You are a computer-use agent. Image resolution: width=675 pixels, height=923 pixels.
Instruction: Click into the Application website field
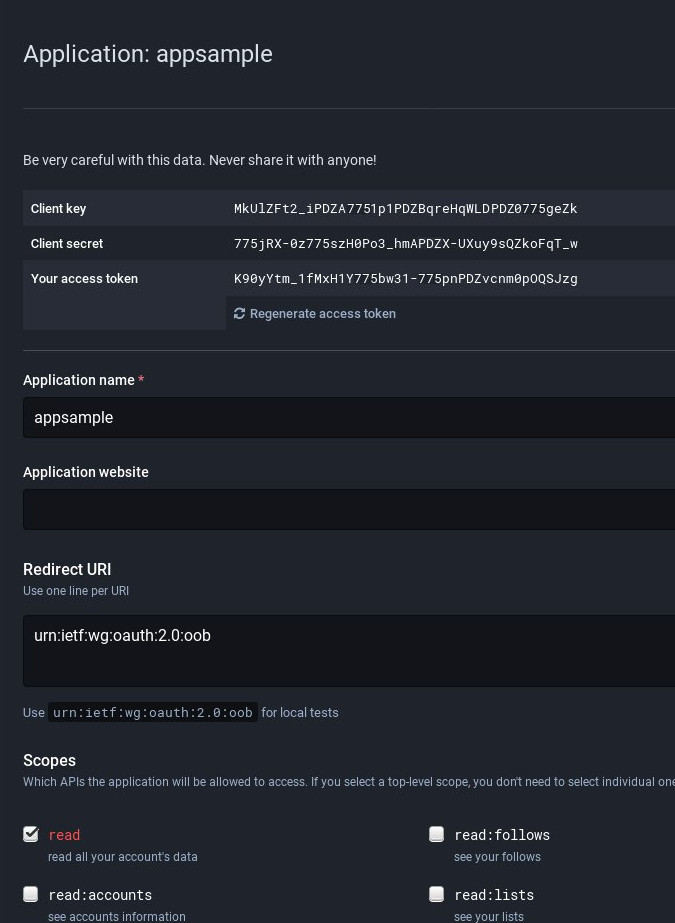pos(348,509)
